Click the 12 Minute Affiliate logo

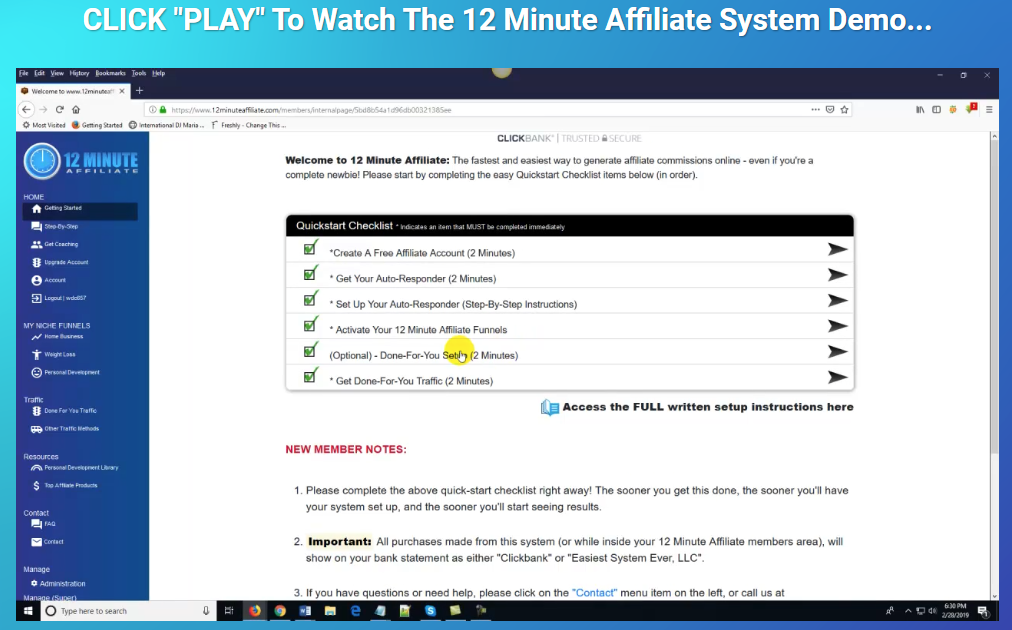pyautogui.click(x=81, y=161)
